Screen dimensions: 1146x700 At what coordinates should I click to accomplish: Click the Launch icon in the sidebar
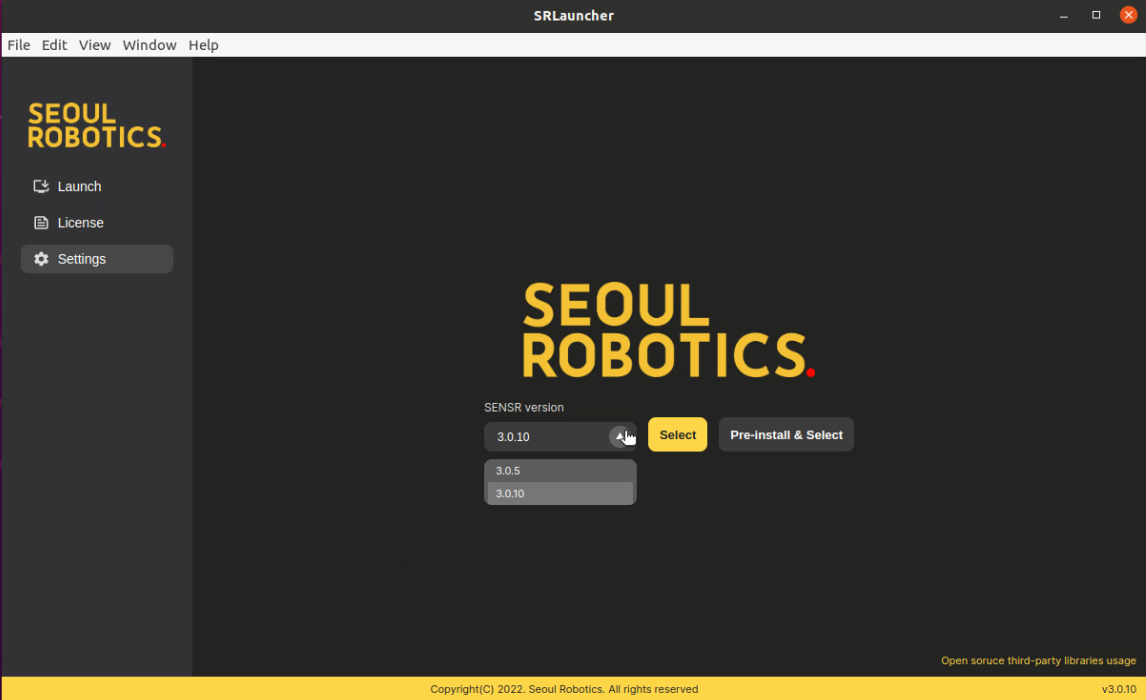(x=40, y=186)
